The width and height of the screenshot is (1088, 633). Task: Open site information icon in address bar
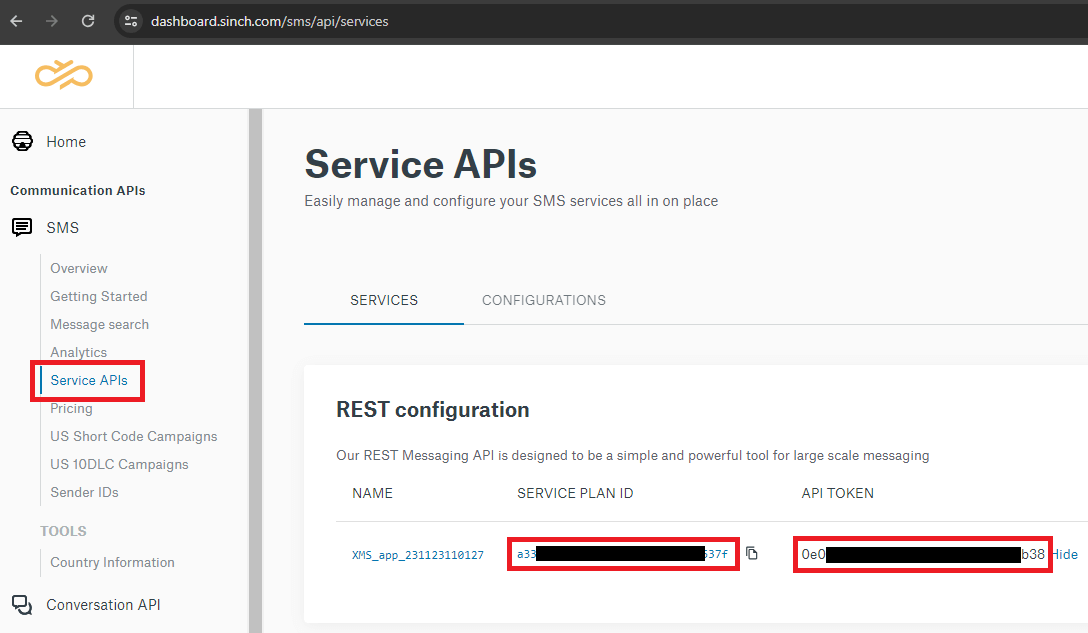(x=131, y=22)
